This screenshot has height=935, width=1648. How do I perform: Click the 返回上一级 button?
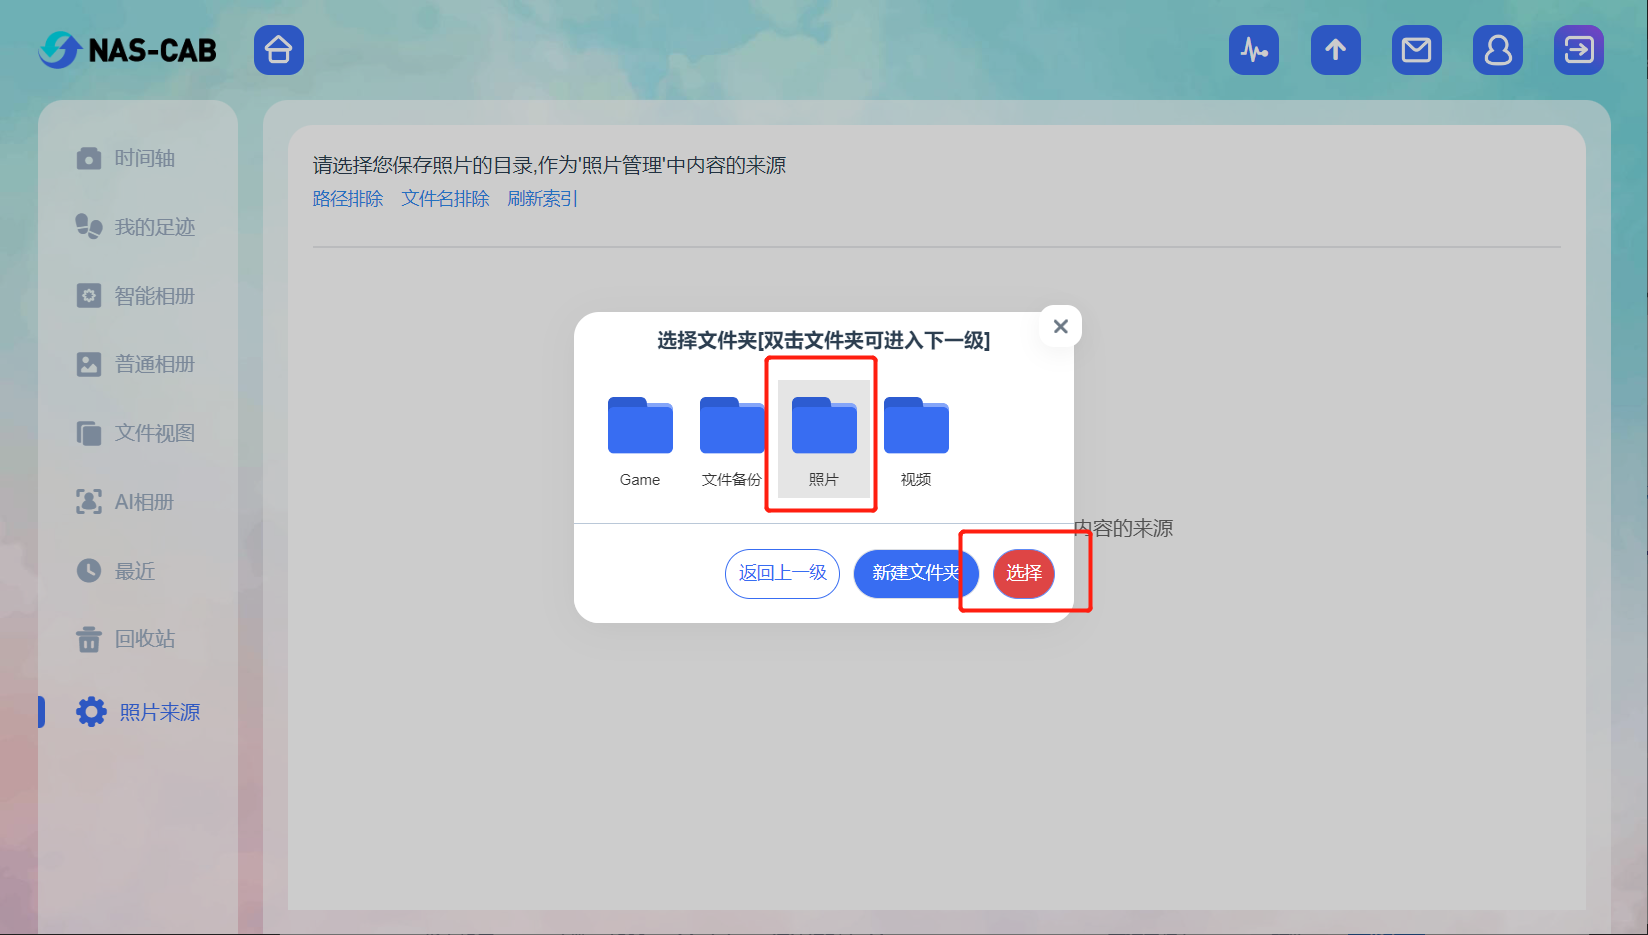tap(782, 573)
